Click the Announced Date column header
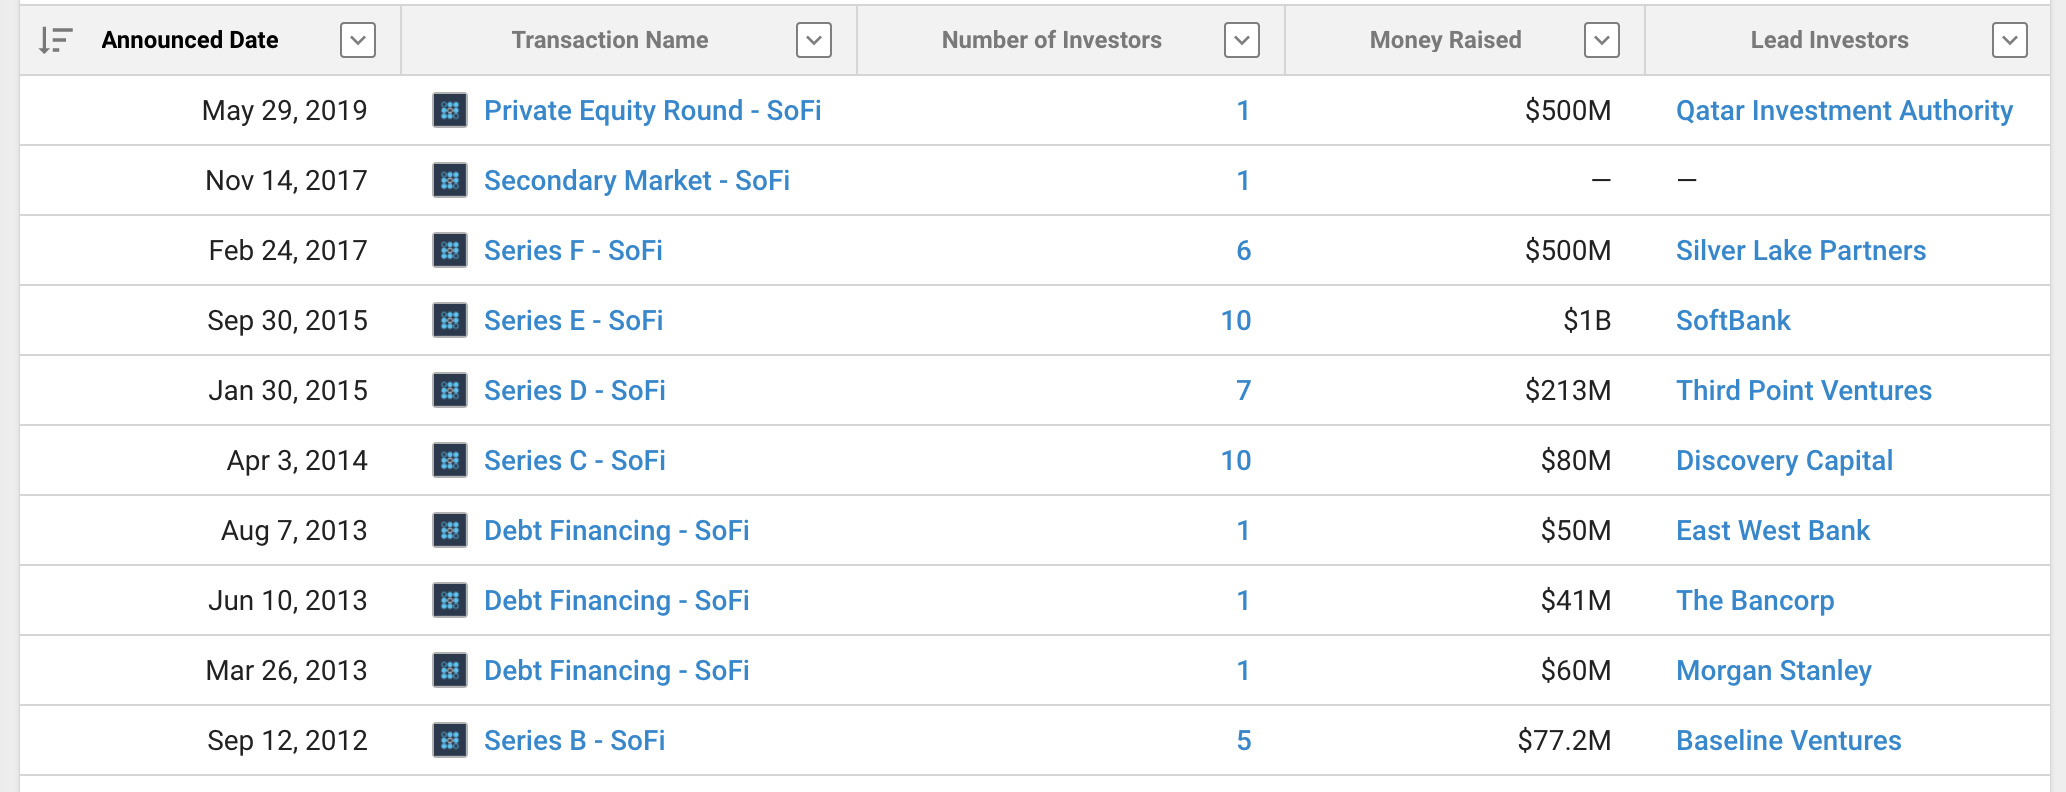 click(190, 40)
